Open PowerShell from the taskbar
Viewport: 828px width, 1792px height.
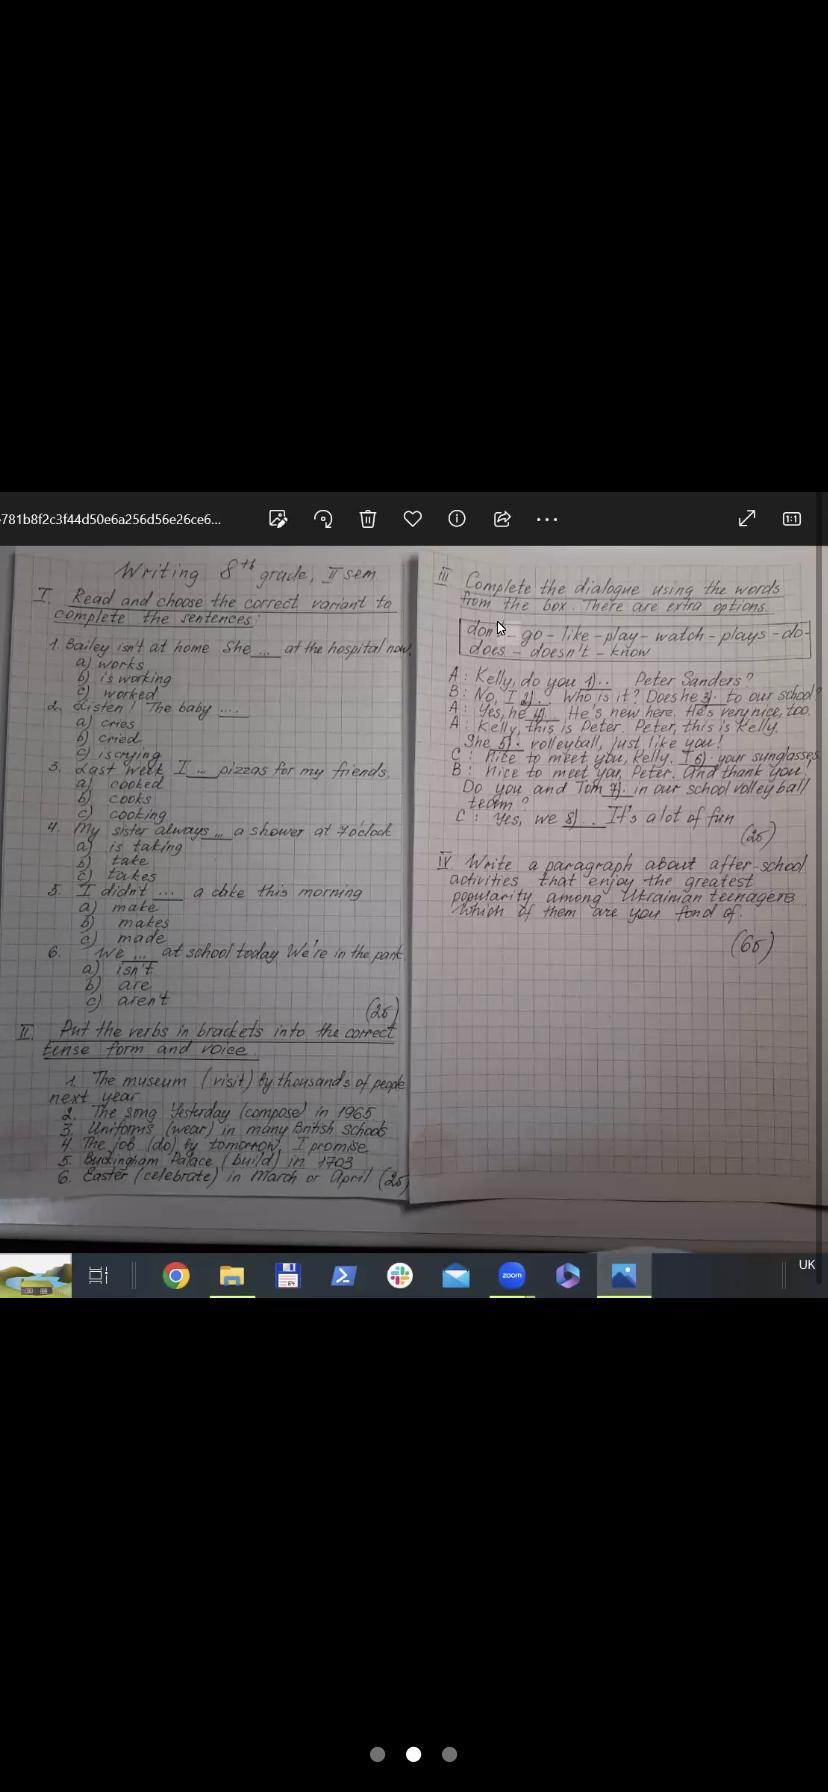point(344,1276)
